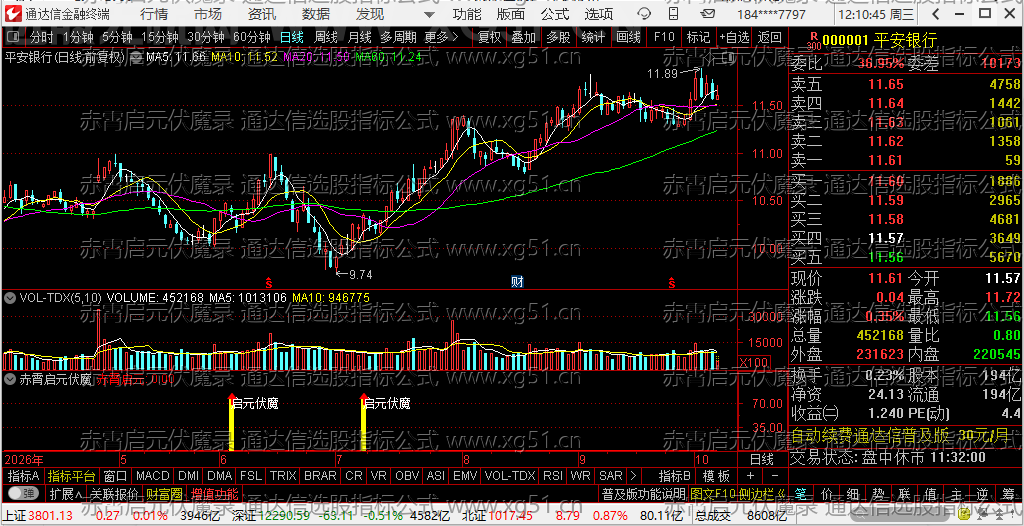Click the + zoom-in chart button

pos(750,476)
